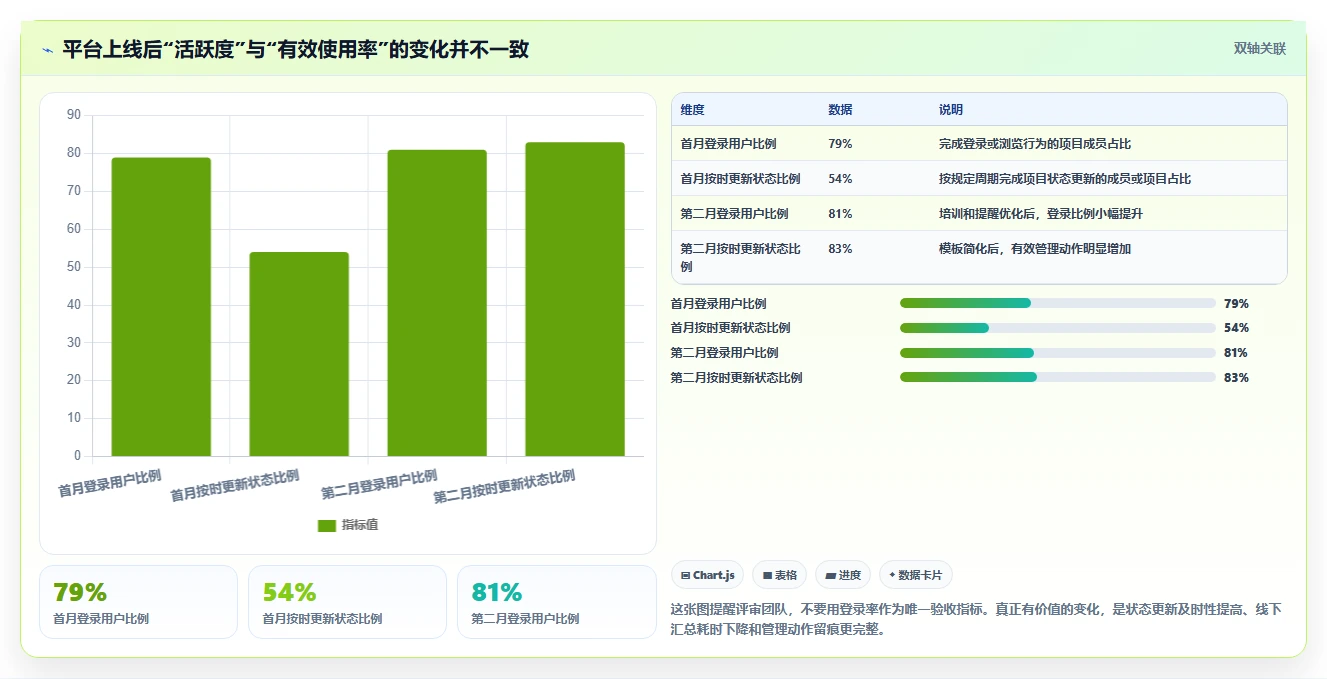Toggle the 指标值 legend label

pos(360,525)
